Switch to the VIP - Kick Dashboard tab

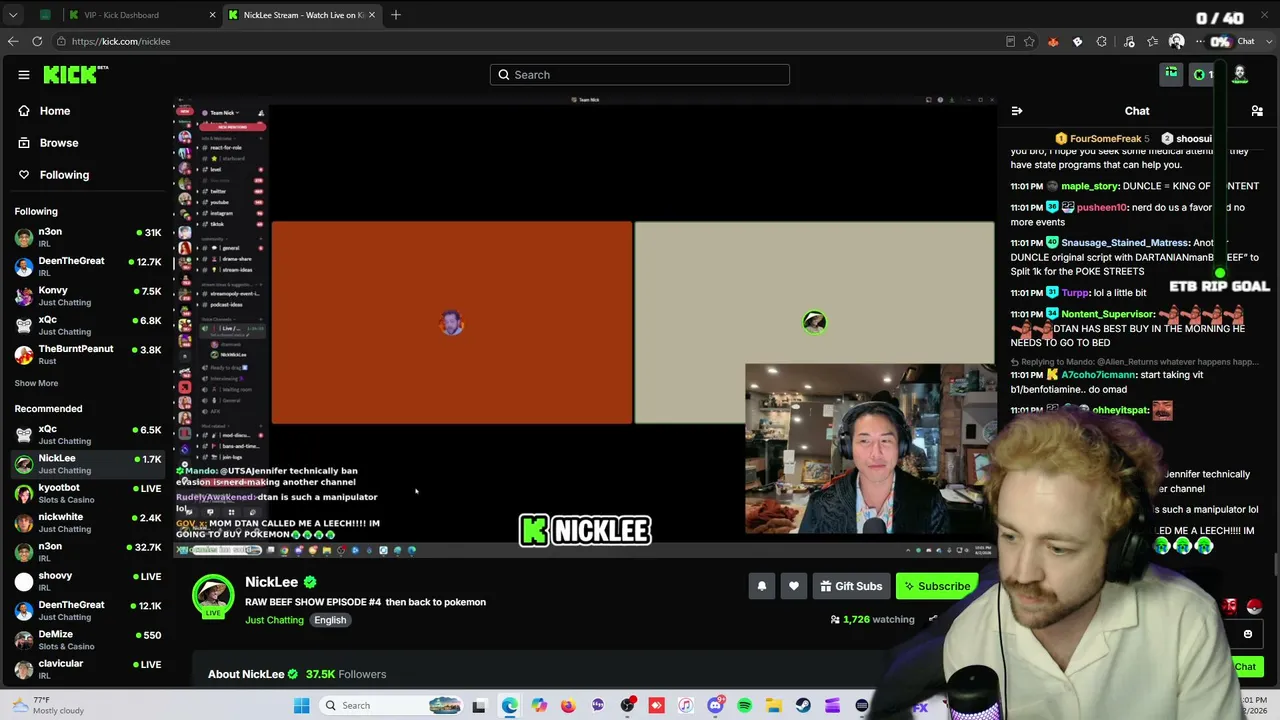pyautogui.click(x=140, y=15)
